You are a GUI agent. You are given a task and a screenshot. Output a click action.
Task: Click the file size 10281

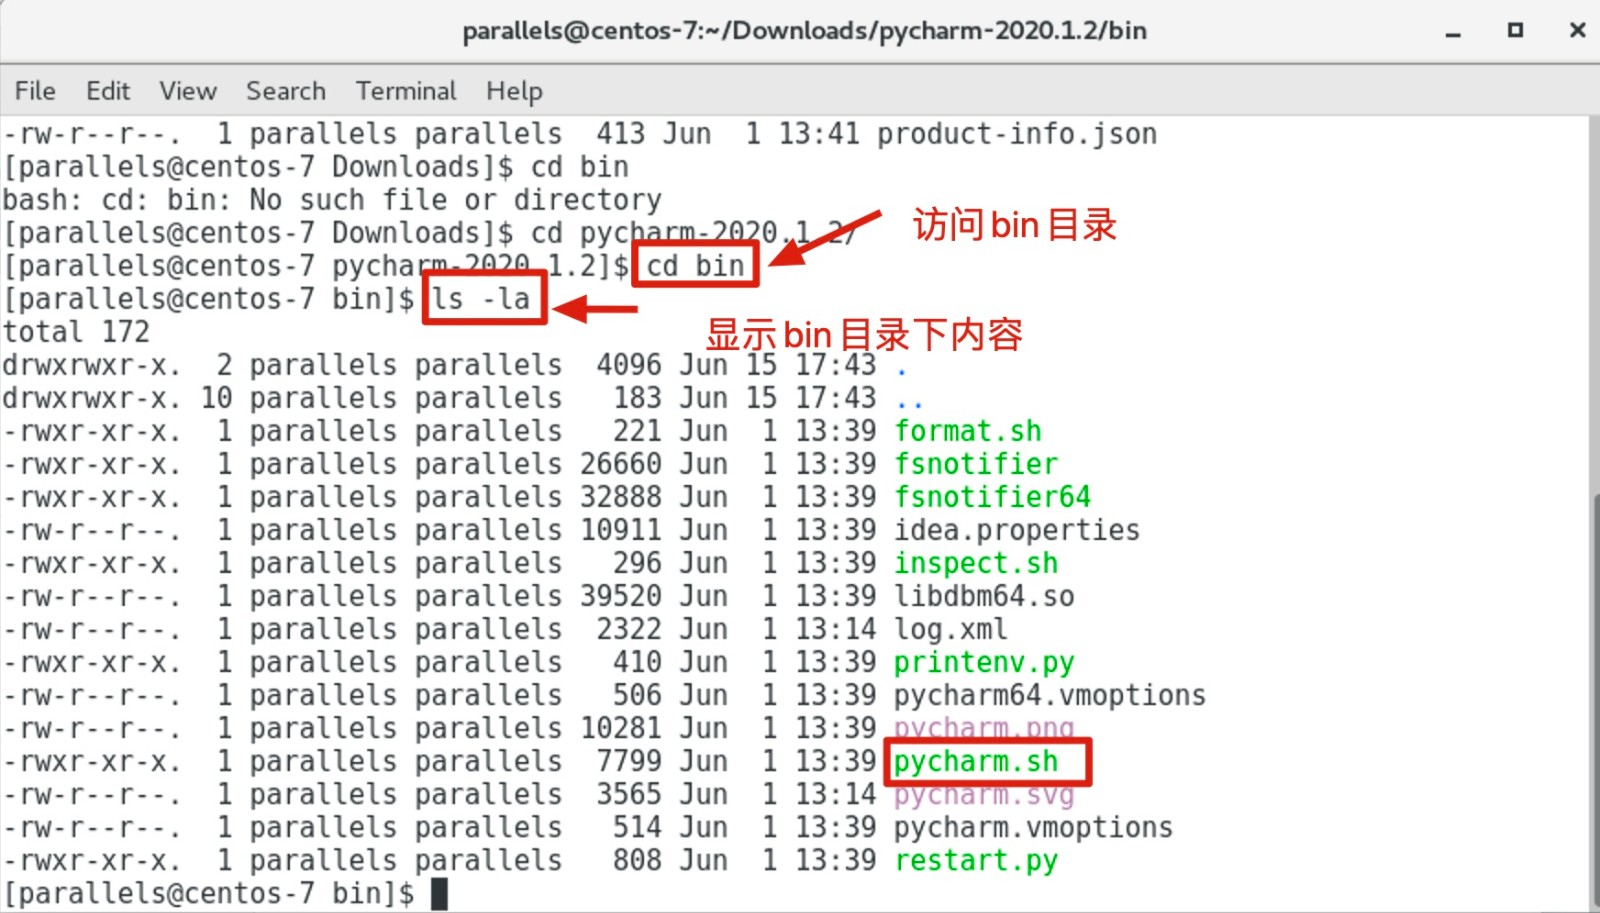621,728
